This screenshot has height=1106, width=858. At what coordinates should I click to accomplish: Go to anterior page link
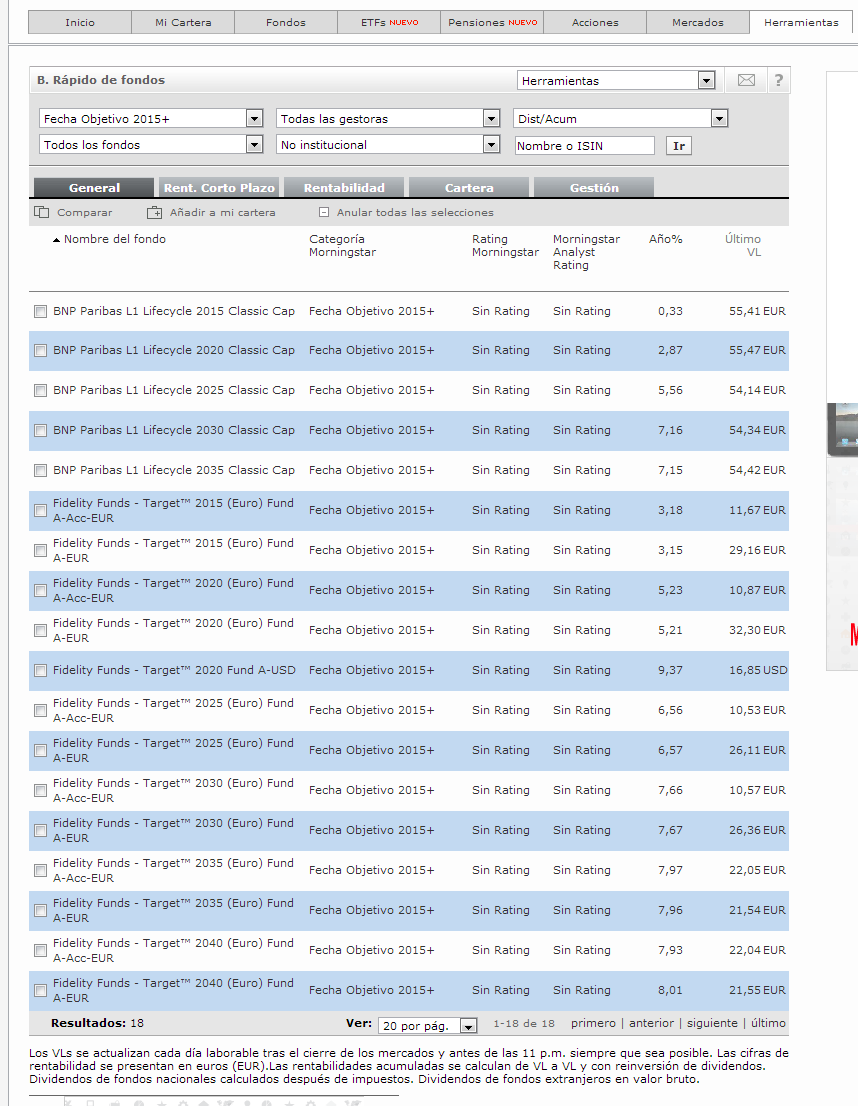pyautogui.click(x=651, y=1023)
